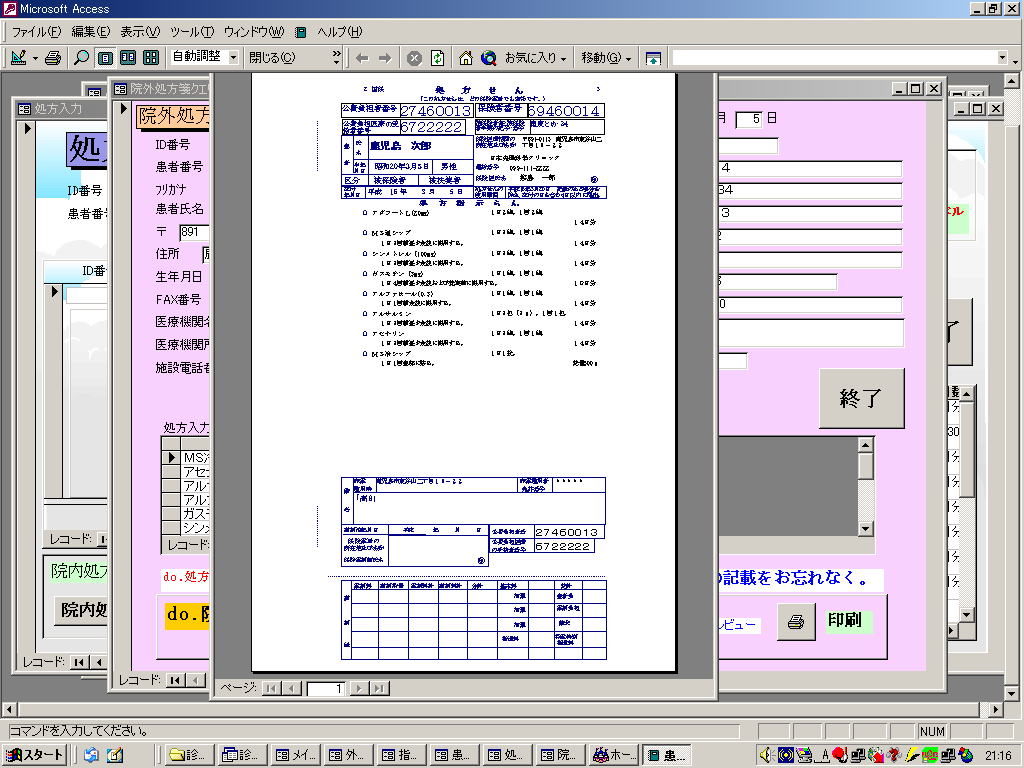Open the ファイル(F) menu
1024x768 pixels.
[x=37, y=31]
